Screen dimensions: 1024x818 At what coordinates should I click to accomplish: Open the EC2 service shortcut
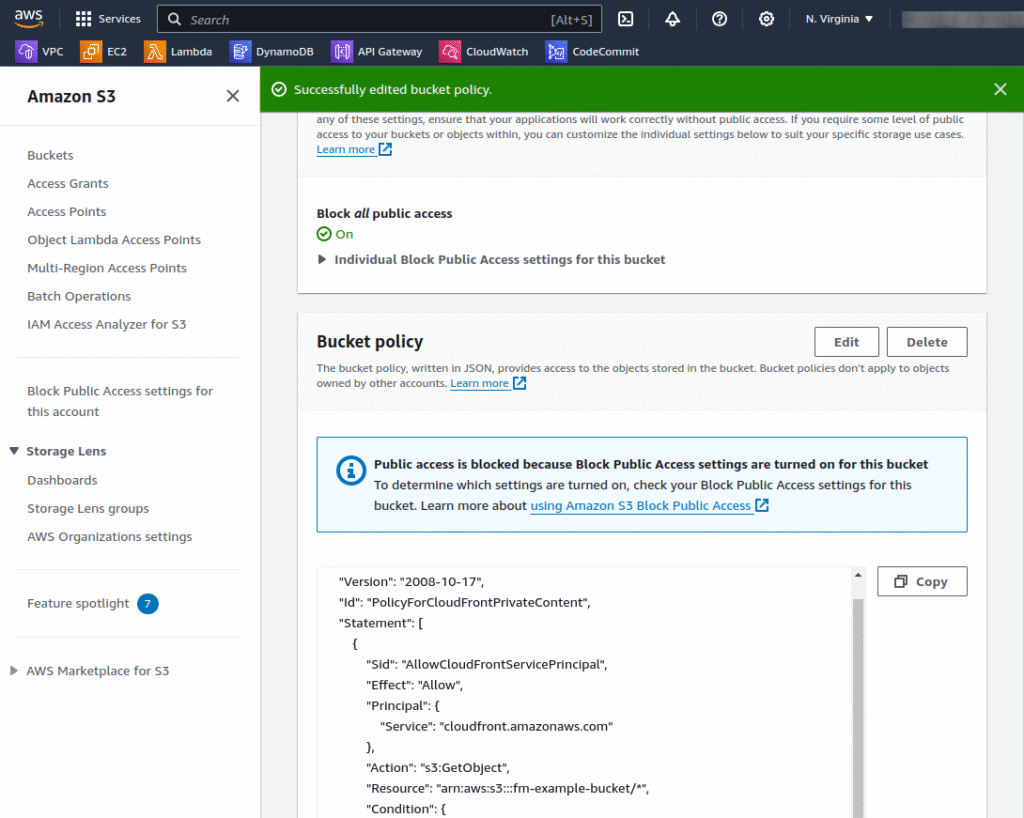pos(103,52)
